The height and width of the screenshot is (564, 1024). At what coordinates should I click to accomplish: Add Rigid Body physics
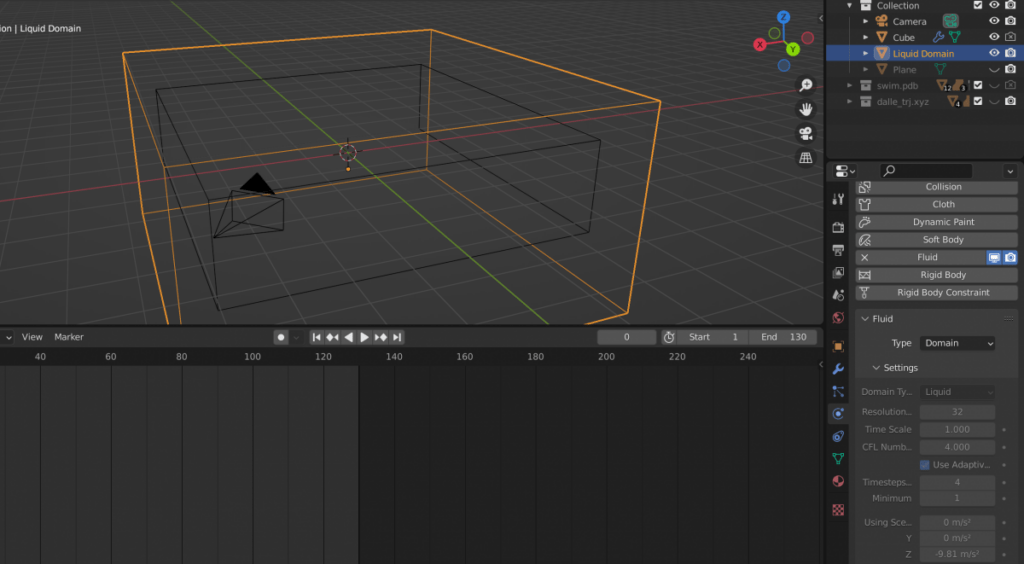coord(936,275)
